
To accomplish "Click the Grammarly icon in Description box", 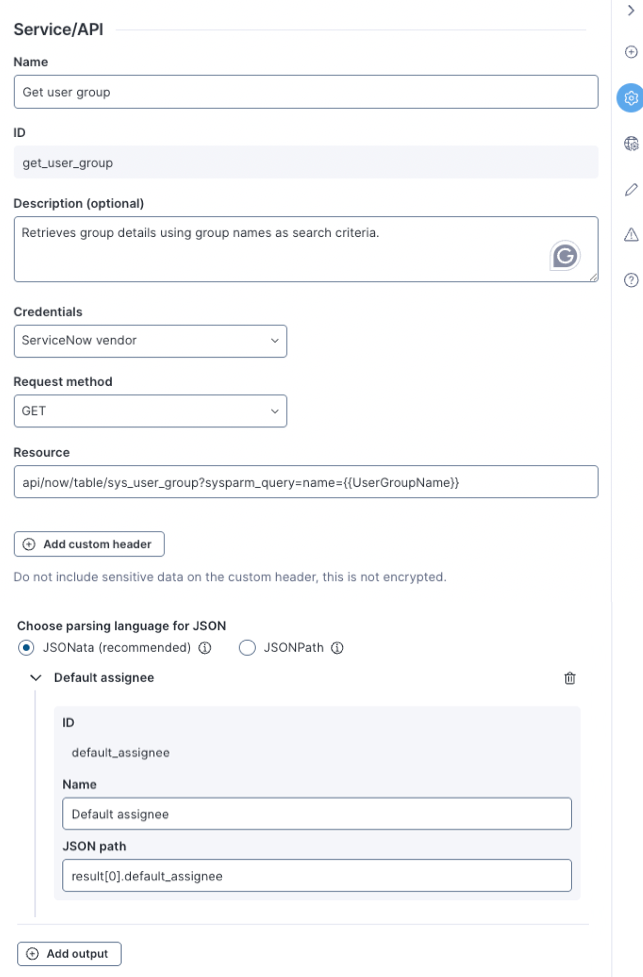I will (565, 257).
